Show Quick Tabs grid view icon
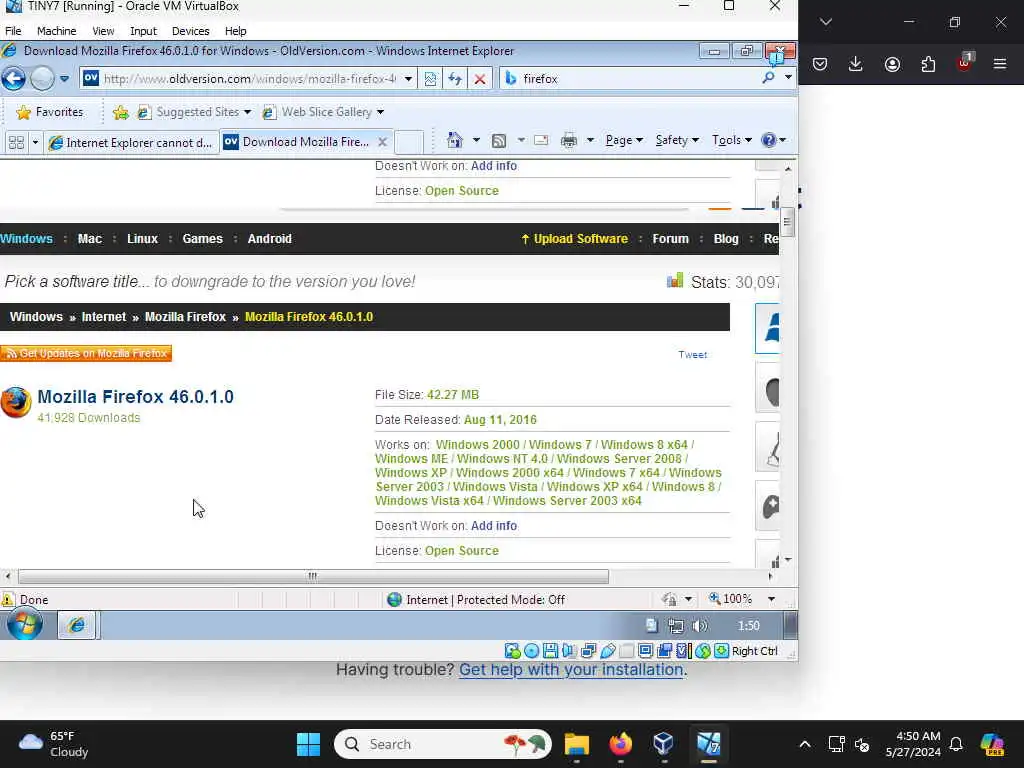This screenshot has height=768, width=1024. tap(16, 142)
